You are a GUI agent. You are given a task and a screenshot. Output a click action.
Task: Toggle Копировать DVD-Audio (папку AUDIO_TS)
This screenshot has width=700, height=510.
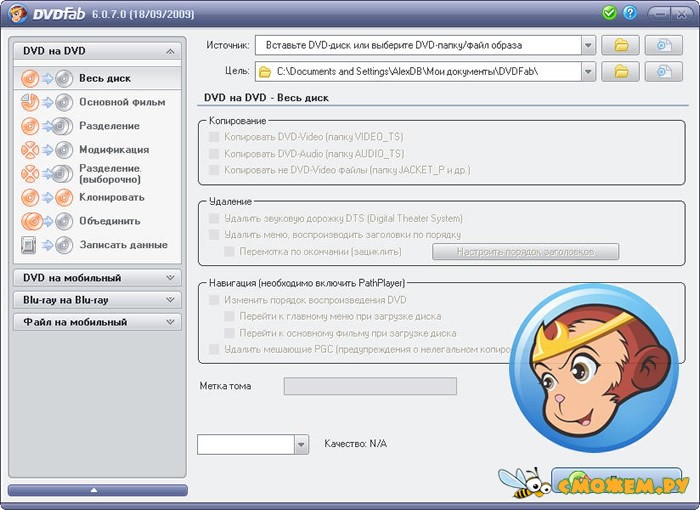coord(214,154)
